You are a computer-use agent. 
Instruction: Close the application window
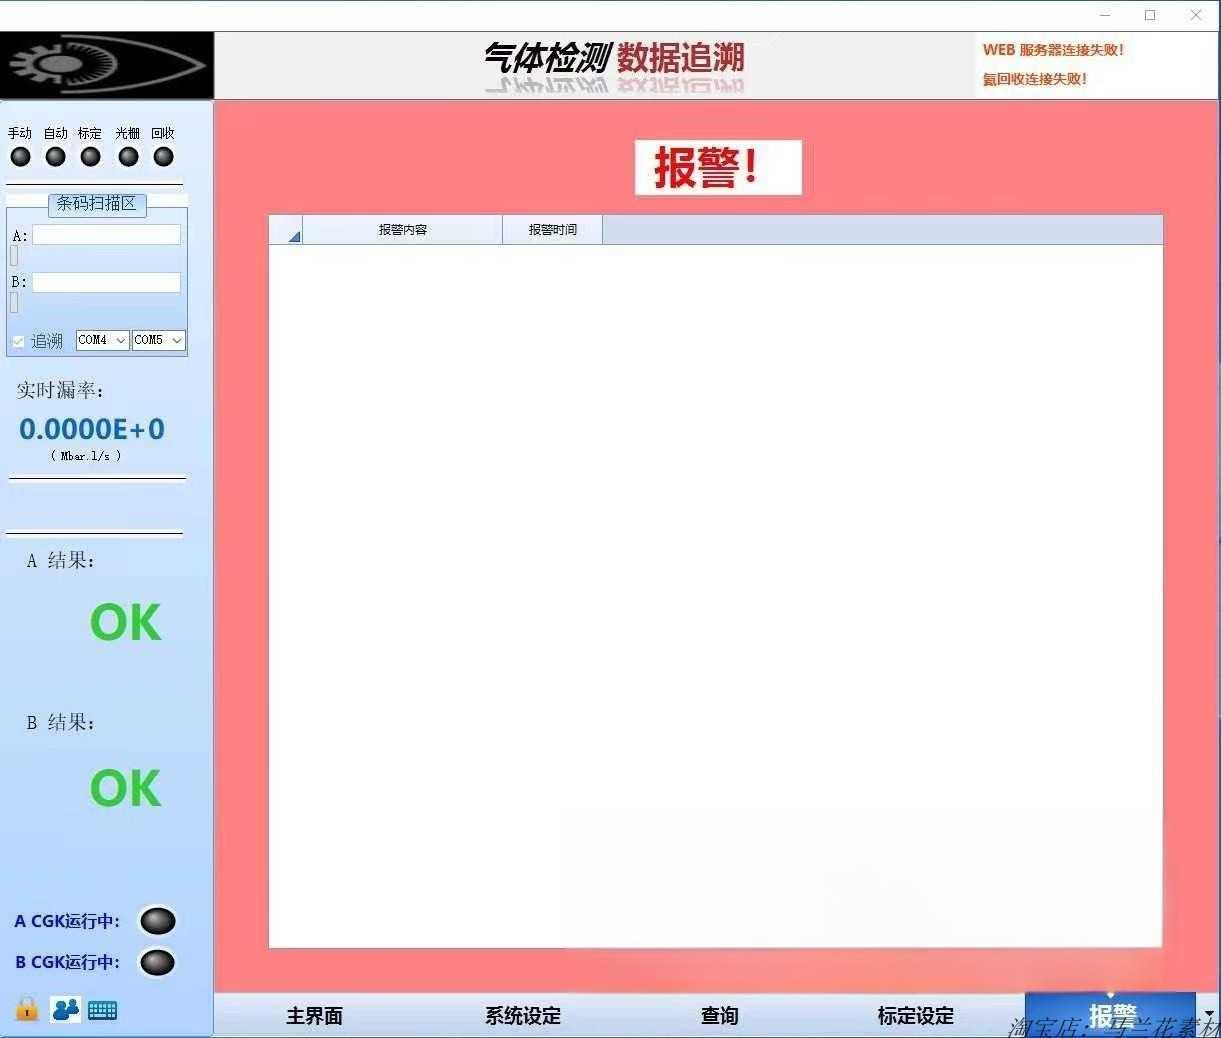tap(1196, 15)
